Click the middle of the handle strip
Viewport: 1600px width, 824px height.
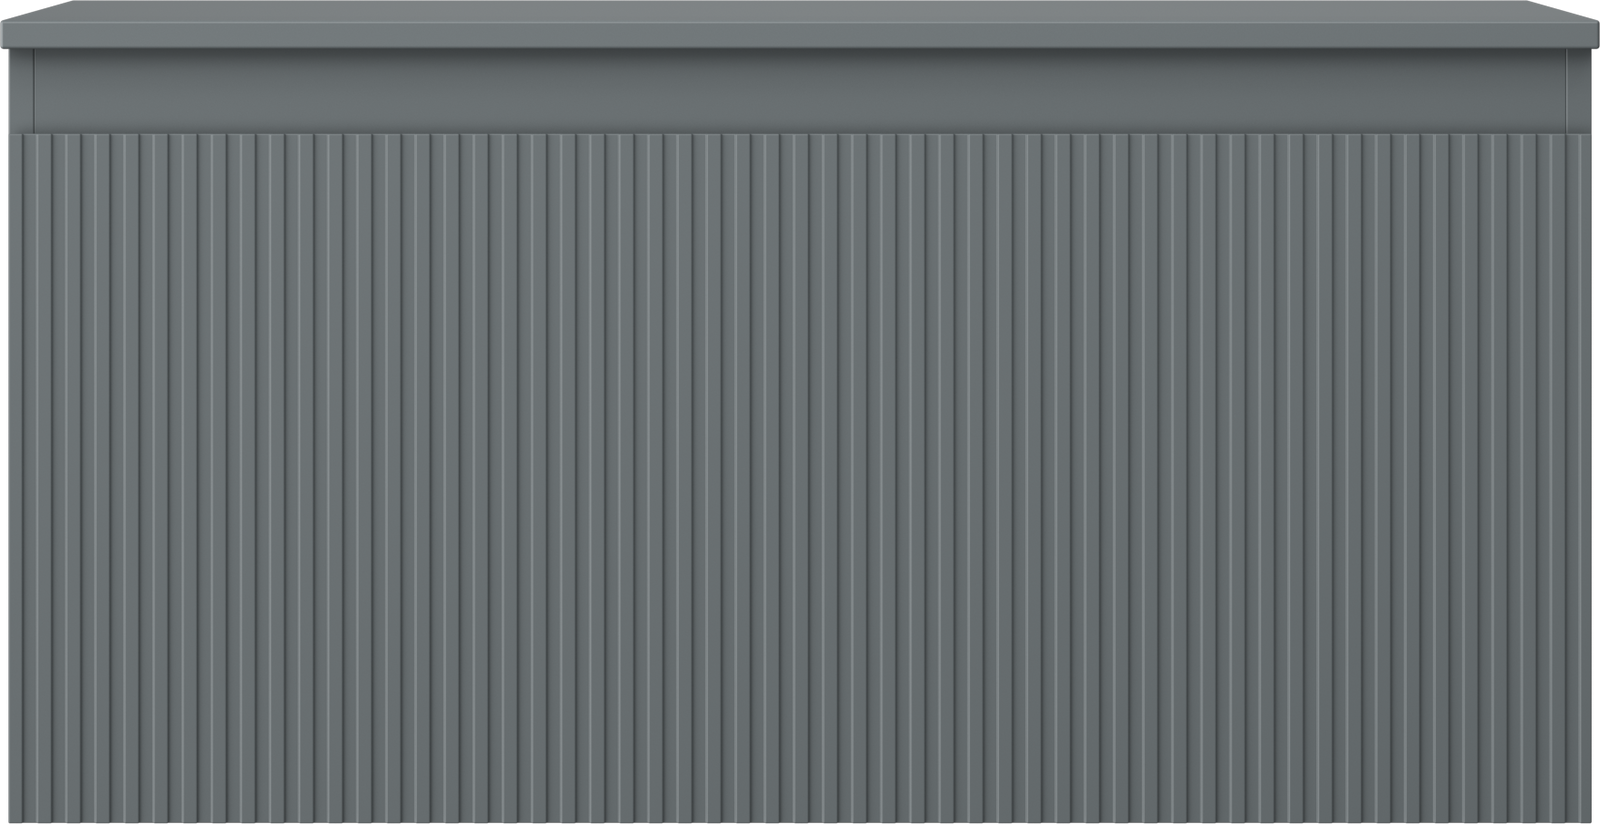(x=800, y=90)
